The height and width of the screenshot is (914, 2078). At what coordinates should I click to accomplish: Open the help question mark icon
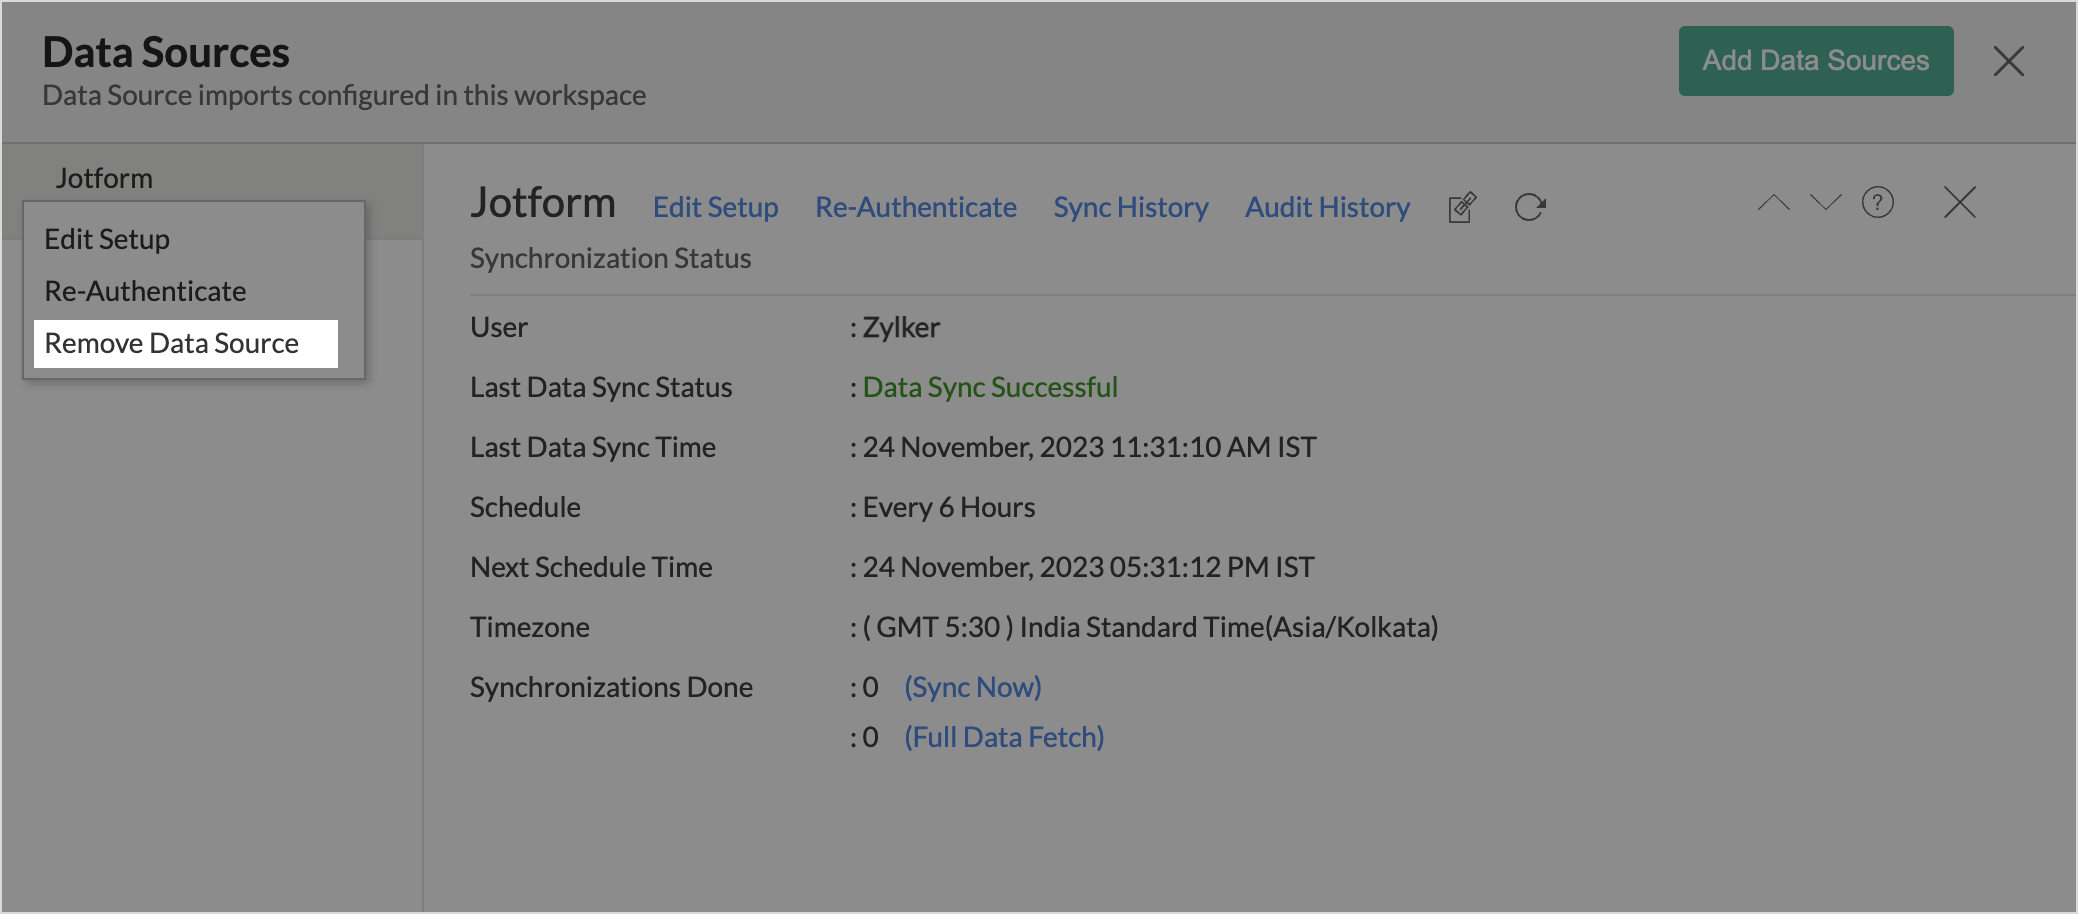tap(1878, 203)
